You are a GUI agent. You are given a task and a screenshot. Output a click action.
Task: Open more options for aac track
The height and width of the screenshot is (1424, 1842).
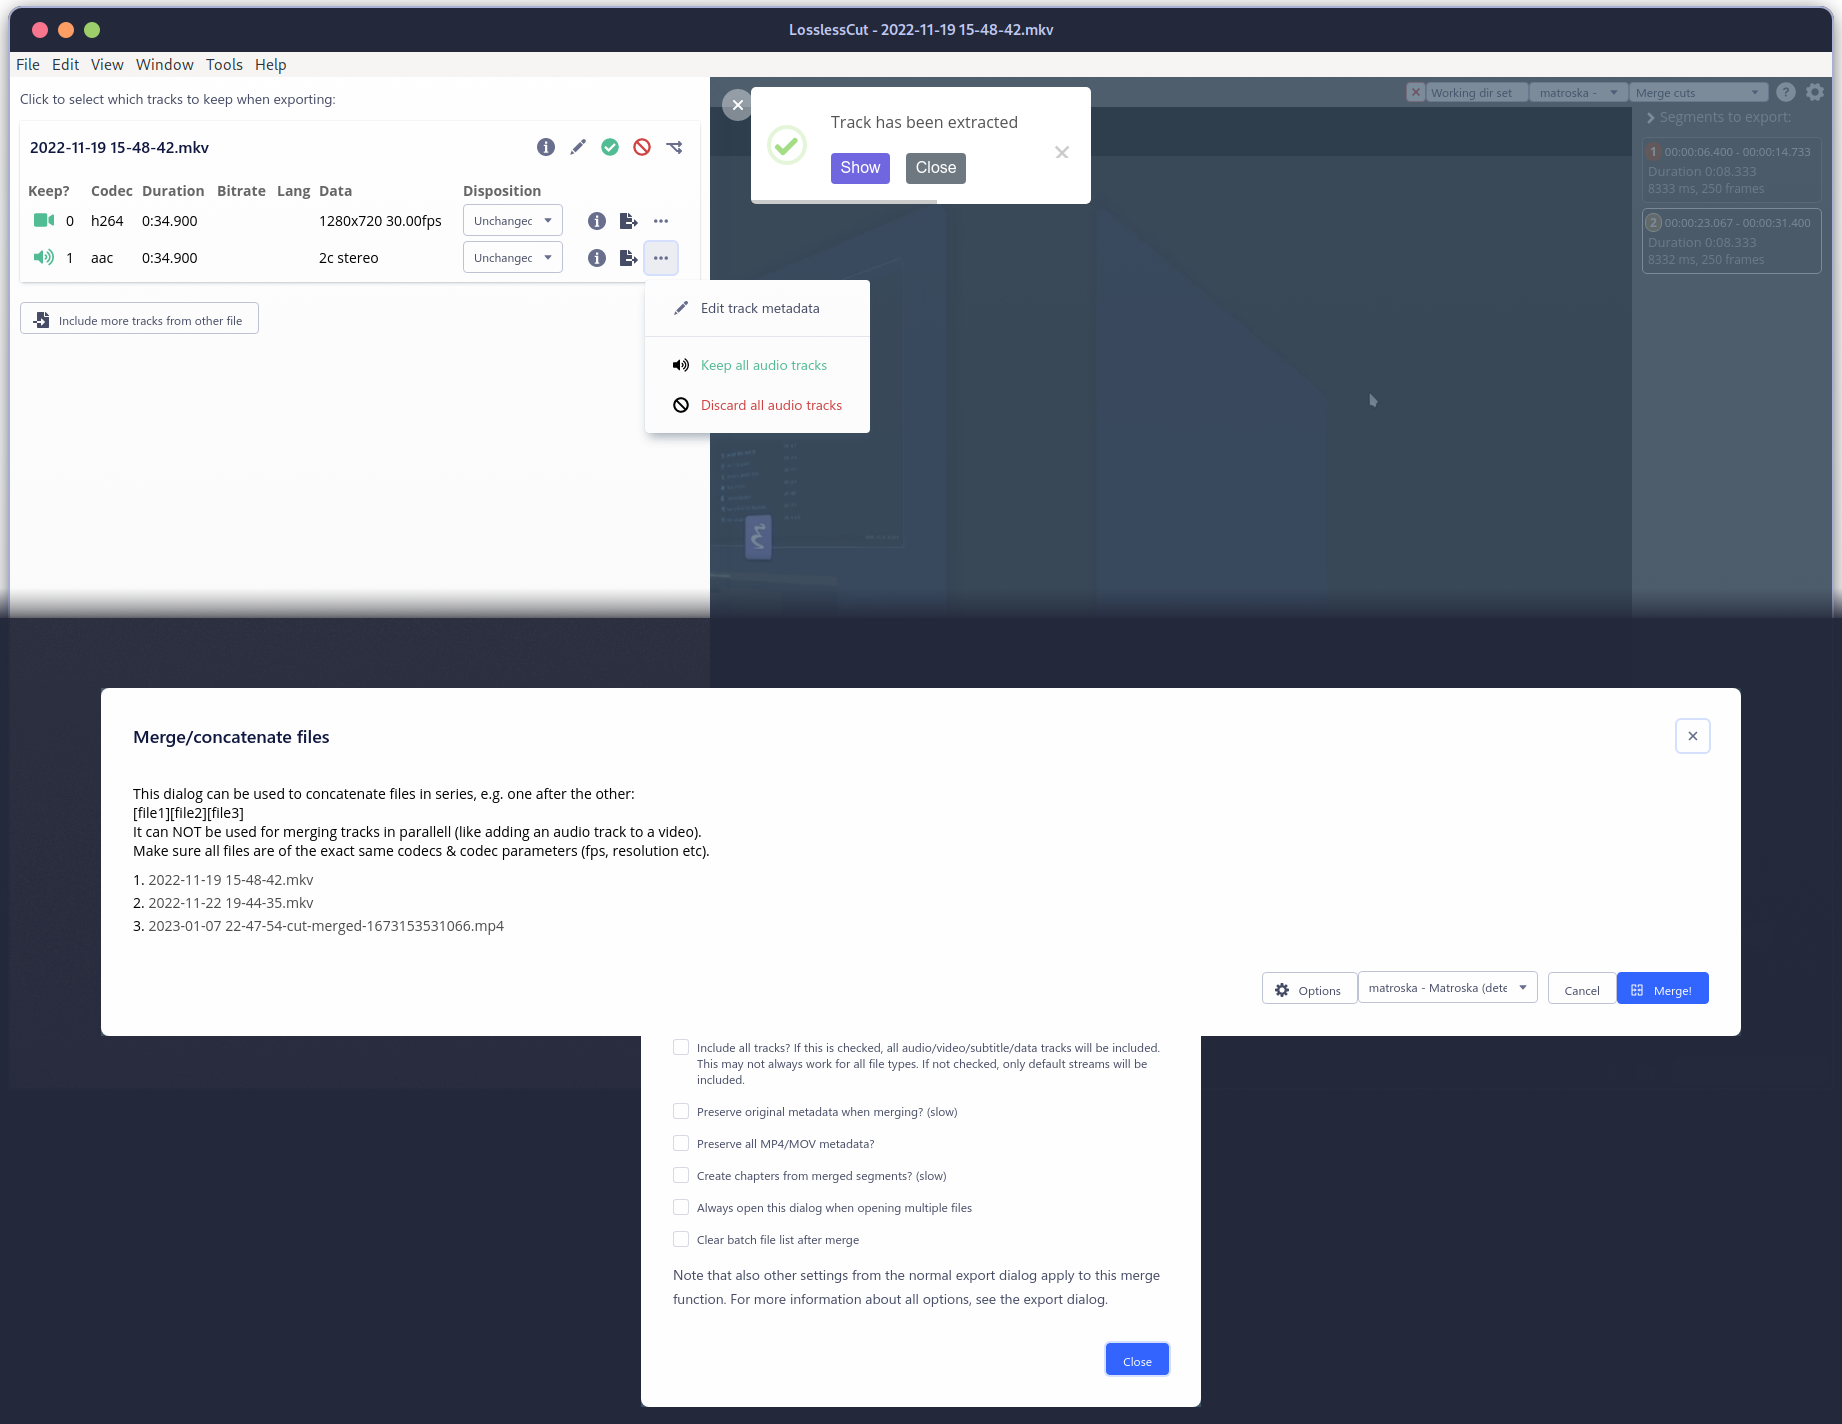661,258
